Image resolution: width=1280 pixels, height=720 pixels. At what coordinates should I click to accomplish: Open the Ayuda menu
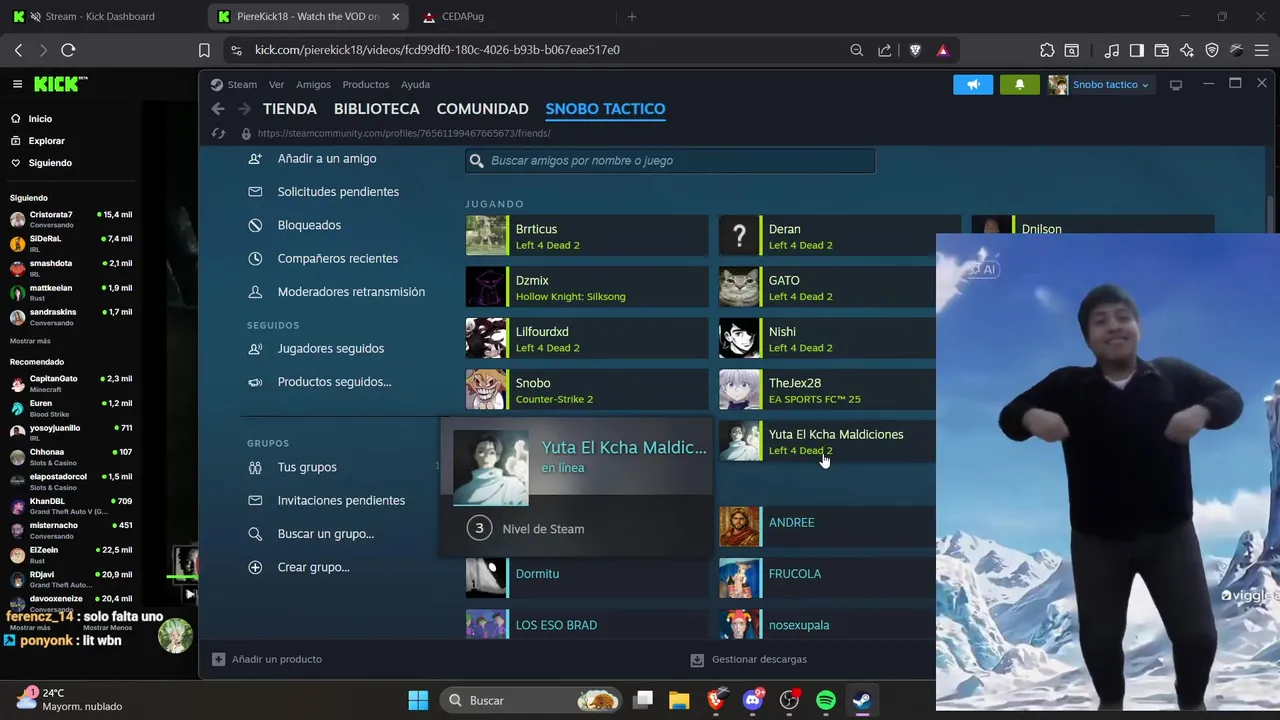[x=415, y=85]
